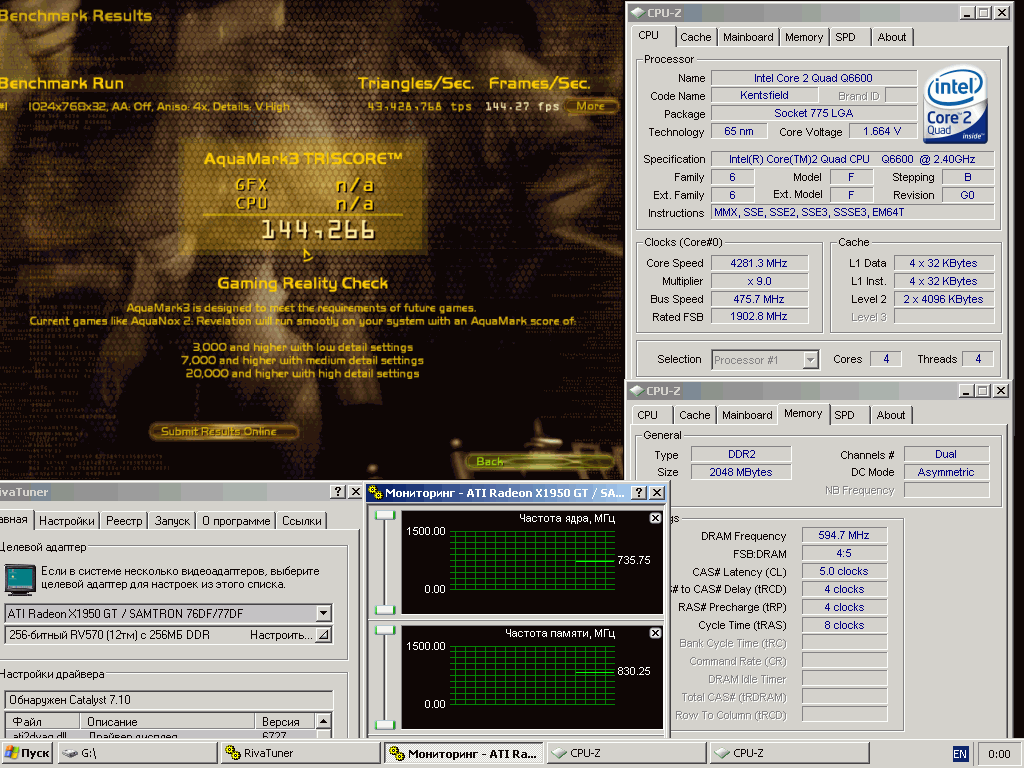The height and width of the screenshot is (768, 1024).
Task: Click the monitor adapter icon in RivaTuner
Action: click(x=20, y=580)
